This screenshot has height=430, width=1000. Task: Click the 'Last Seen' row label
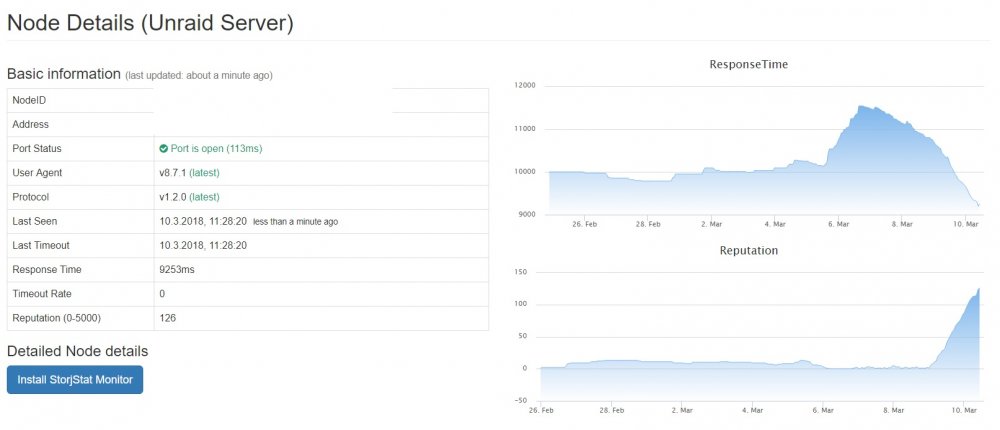pos(34,221)
